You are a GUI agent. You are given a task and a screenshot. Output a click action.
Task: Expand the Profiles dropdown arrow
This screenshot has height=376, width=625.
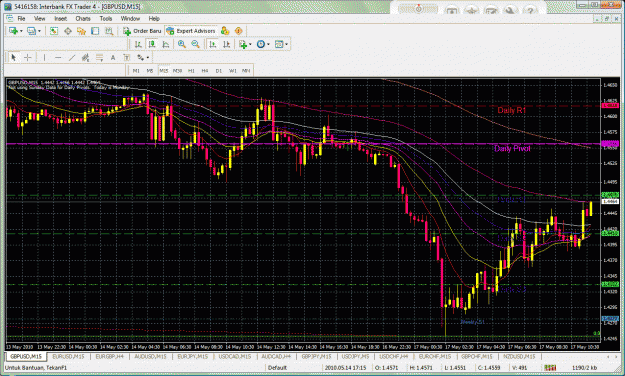[x=39, y=31]
